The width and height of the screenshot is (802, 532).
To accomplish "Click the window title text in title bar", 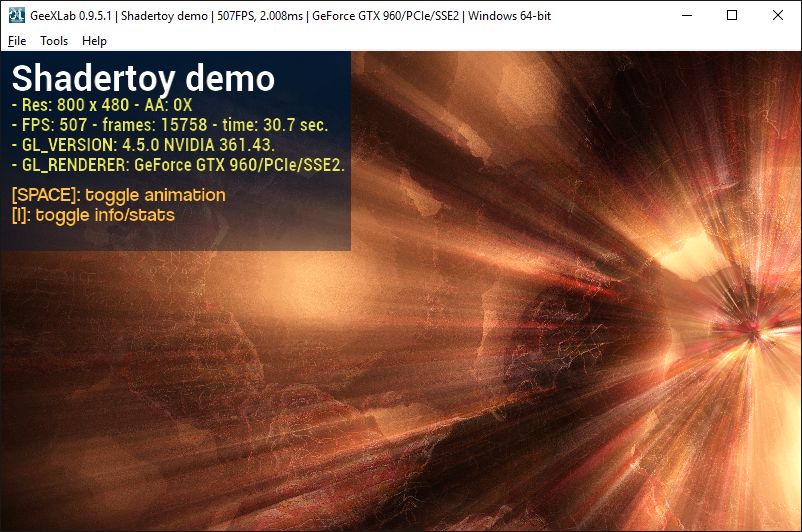I will pos(291,16).
